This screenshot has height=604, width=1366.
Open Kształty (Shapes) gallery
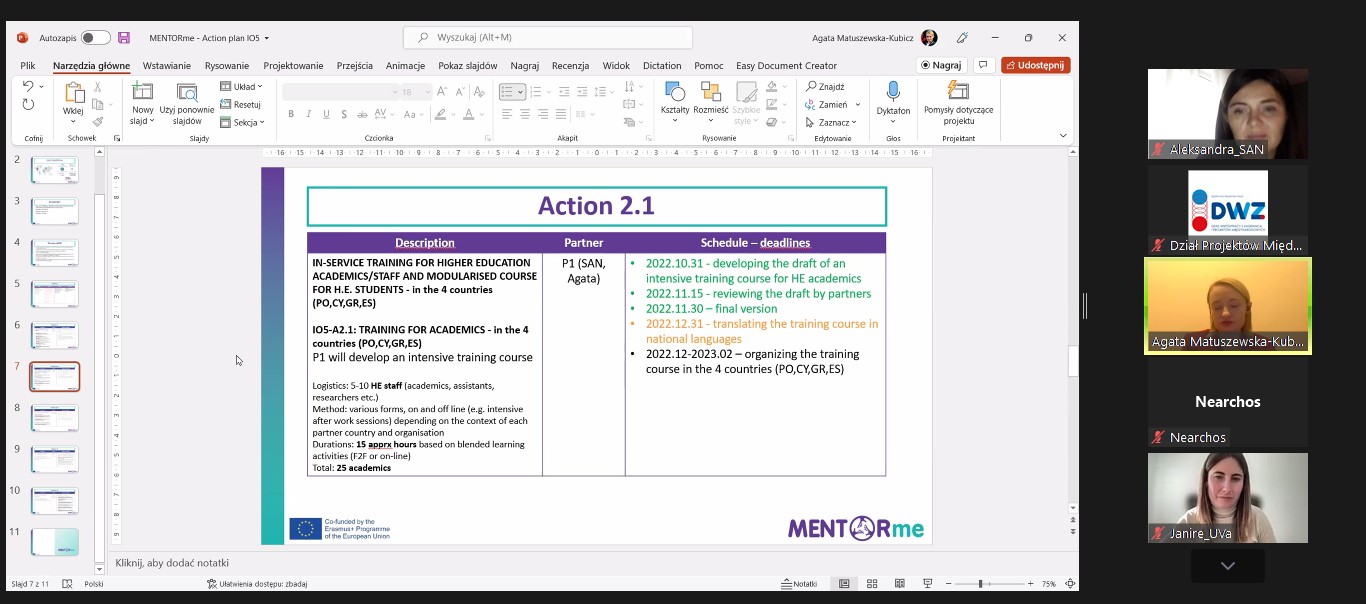pos(675,102)
